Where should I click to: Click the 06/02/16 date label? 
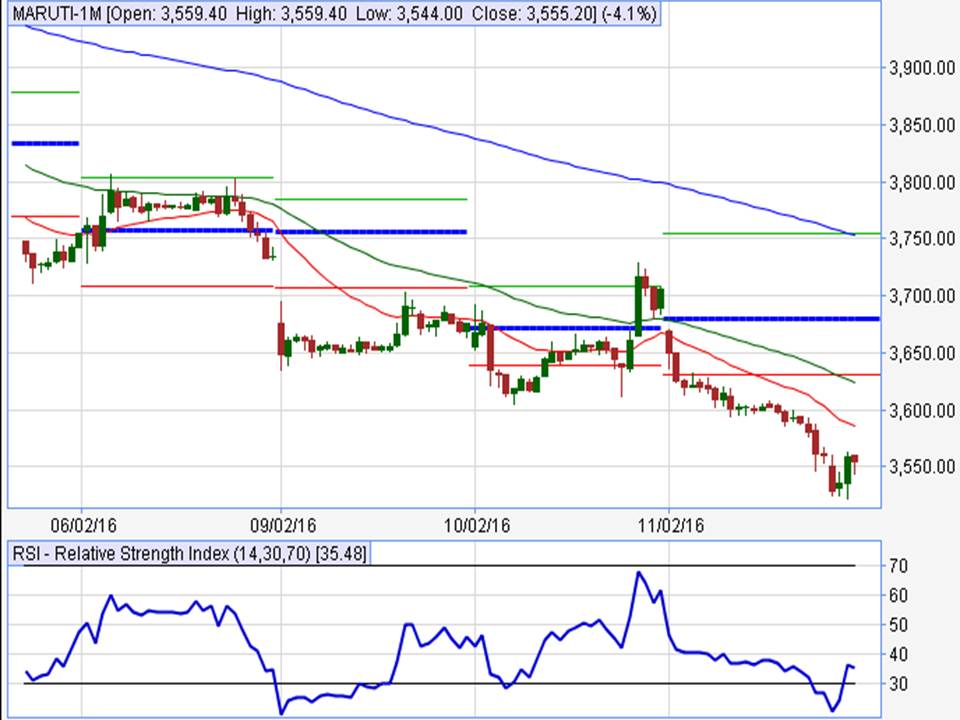[x=83, y=525]
